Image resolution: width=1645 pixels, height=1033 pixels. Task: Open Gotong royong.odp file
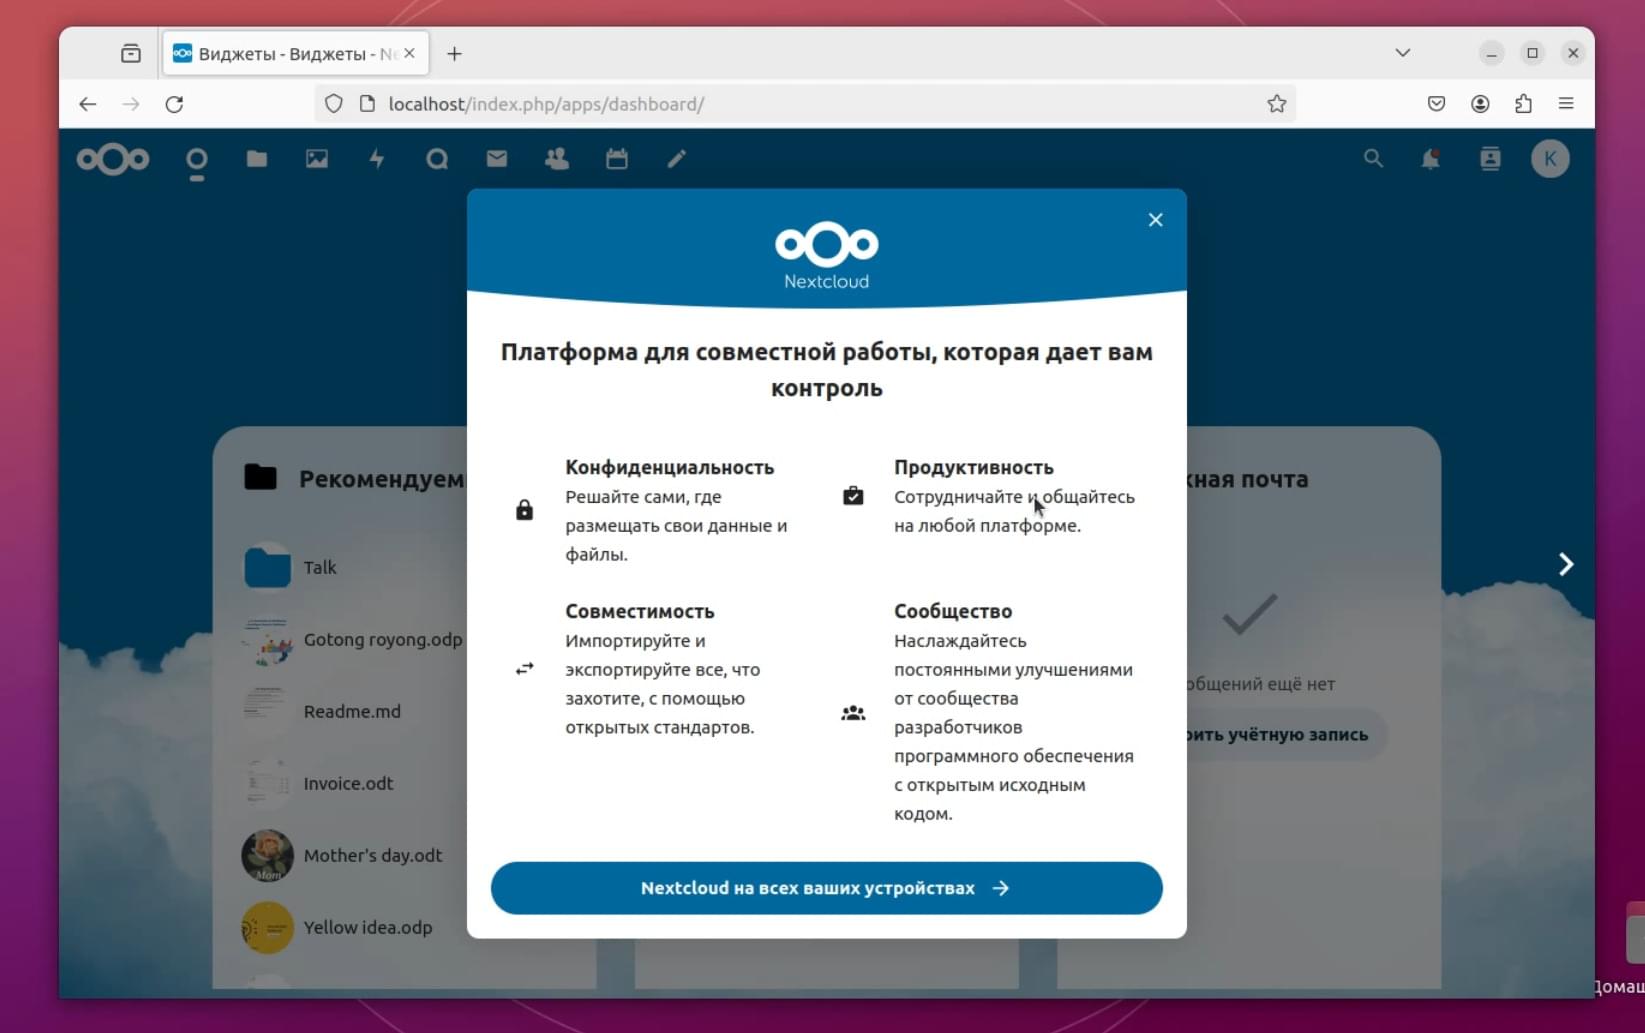[x=352, y=639]
